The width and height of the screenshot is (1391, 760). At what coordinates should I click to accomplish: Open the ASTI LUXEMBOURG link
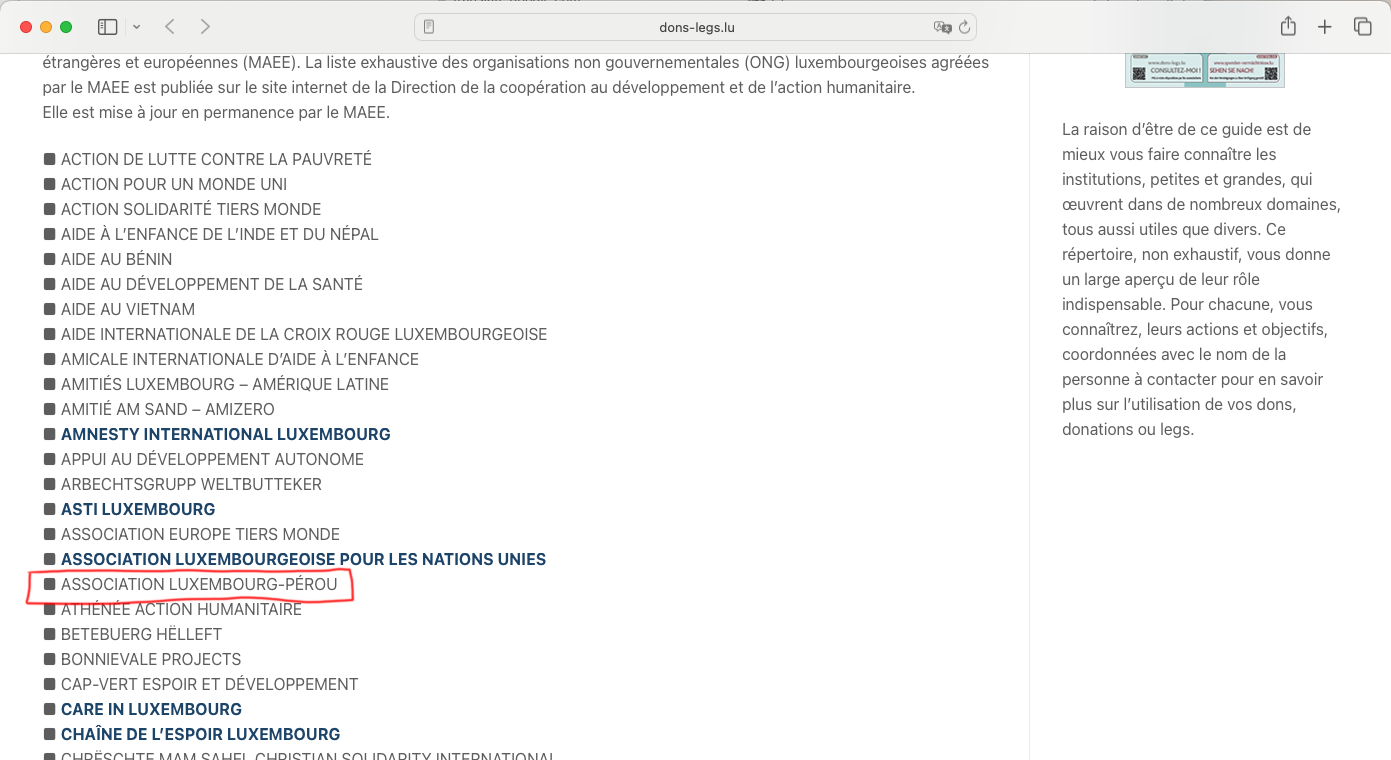138,509
